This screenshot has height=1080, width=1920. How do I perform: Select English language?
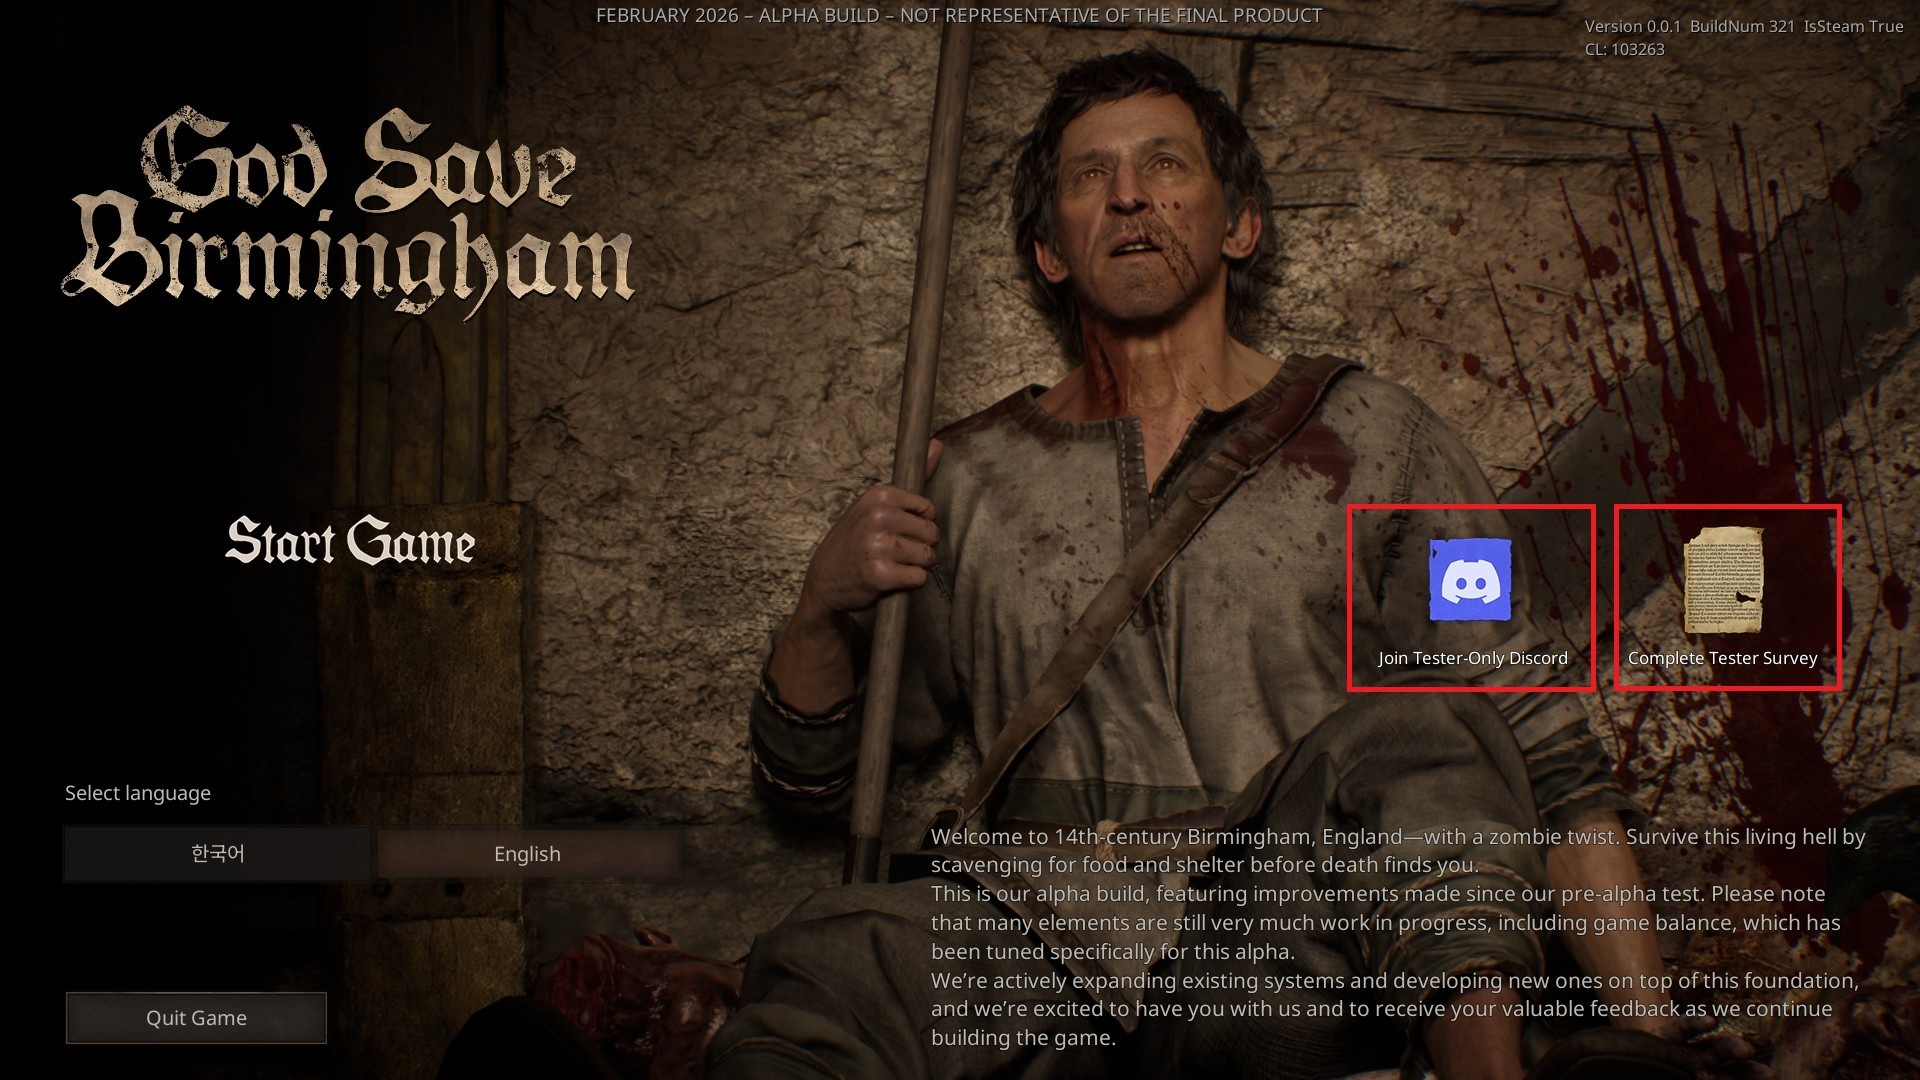527,854
